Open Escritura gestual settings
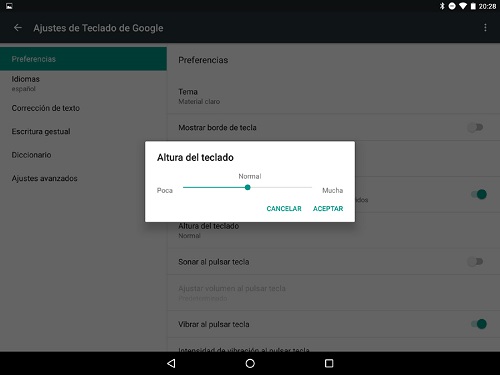The image size is (500, 375). pyautogui.click(x=83, y=131)
